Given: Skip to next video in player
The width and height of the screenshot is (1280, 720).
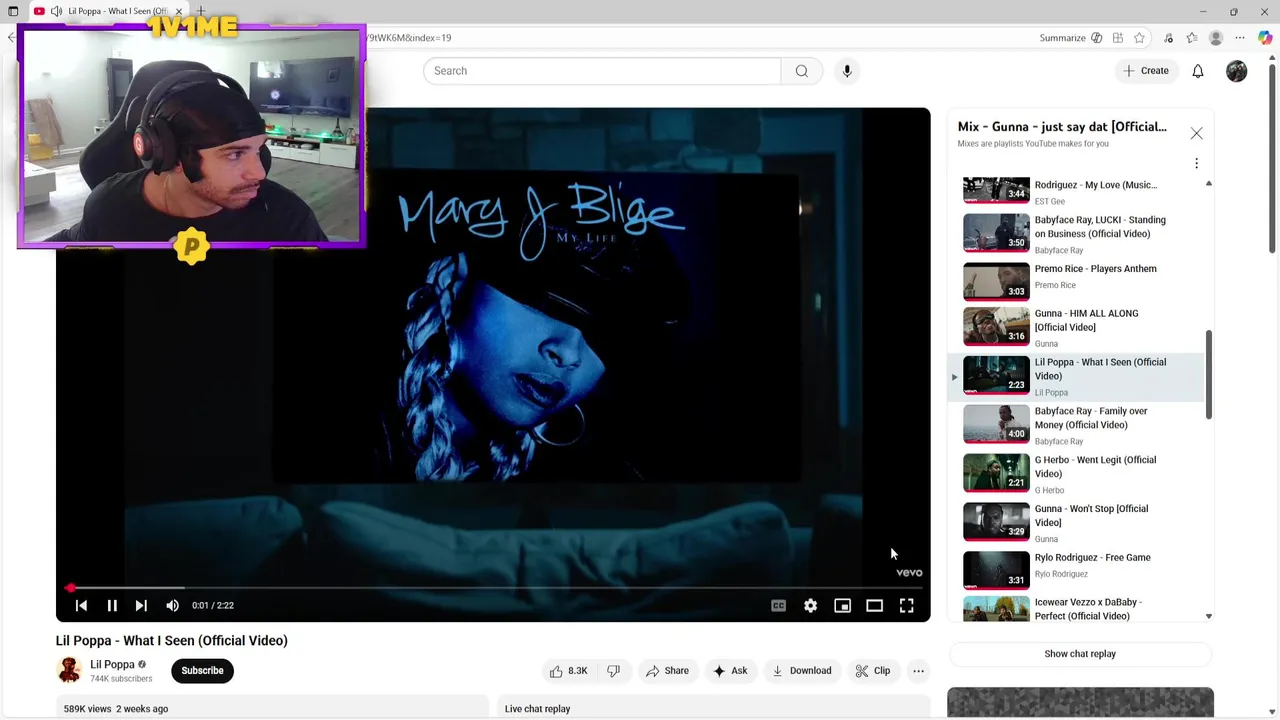Looking at the screenshot, I should (141, 605).
